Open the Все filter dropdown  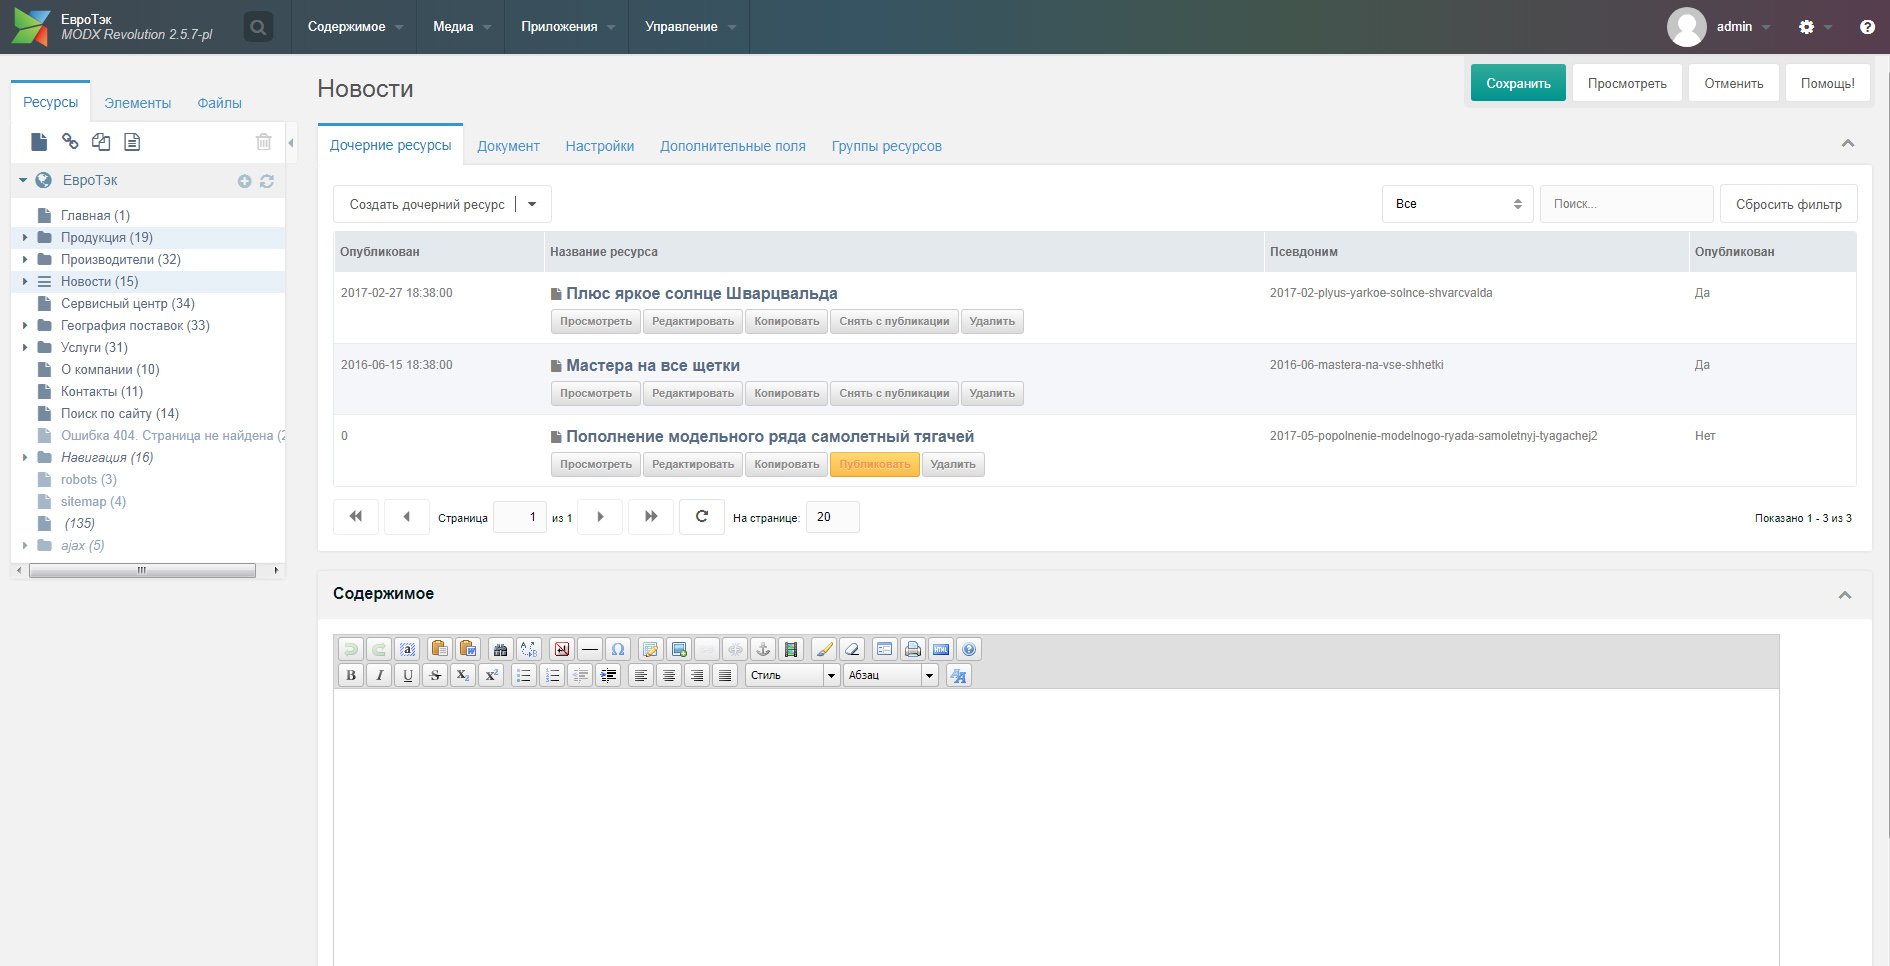tap(1458, 204)
